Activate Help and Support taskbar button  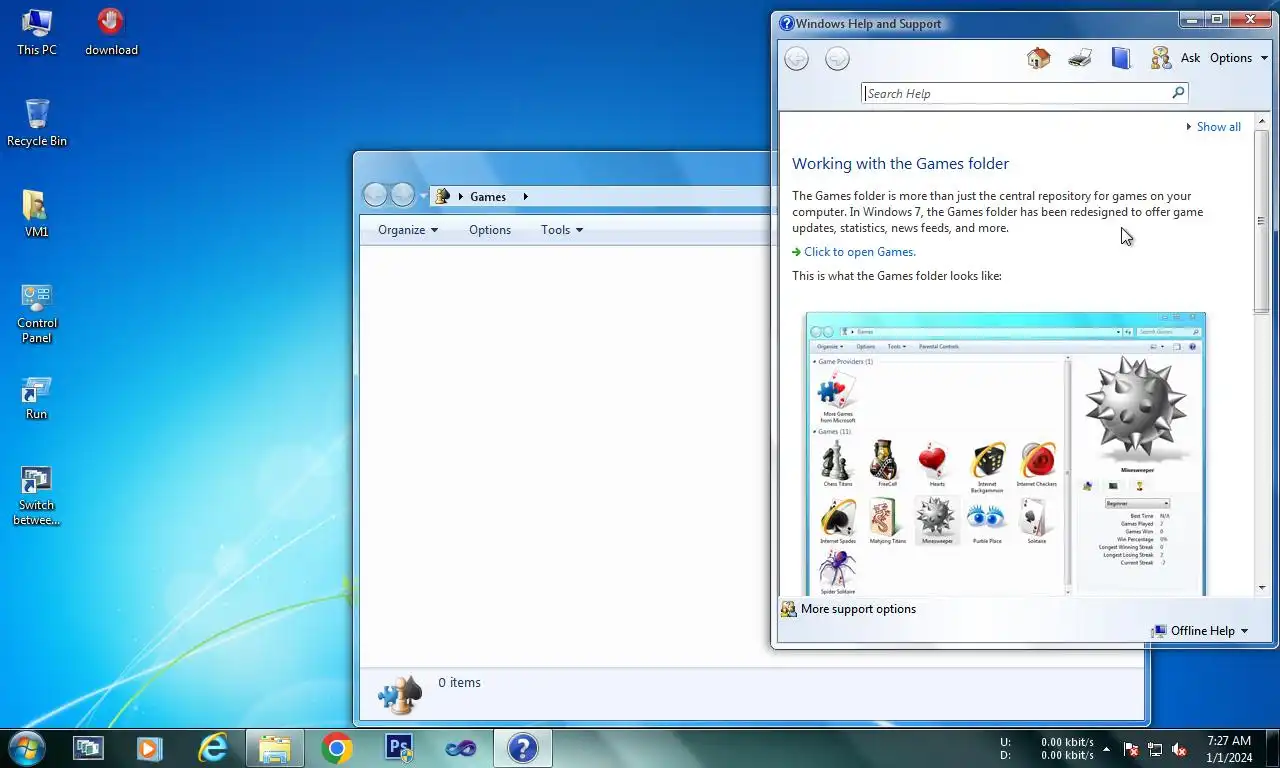click(523, 748)
